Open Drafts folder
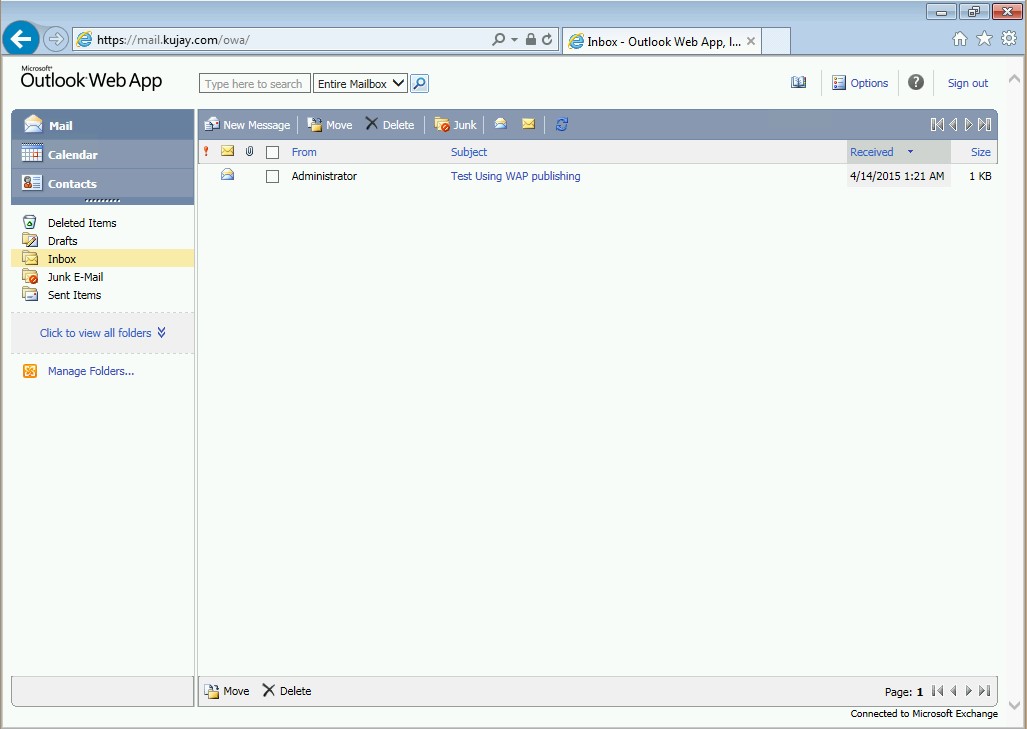This screenshot has height=729, width=1027. [x=62, y=241]
